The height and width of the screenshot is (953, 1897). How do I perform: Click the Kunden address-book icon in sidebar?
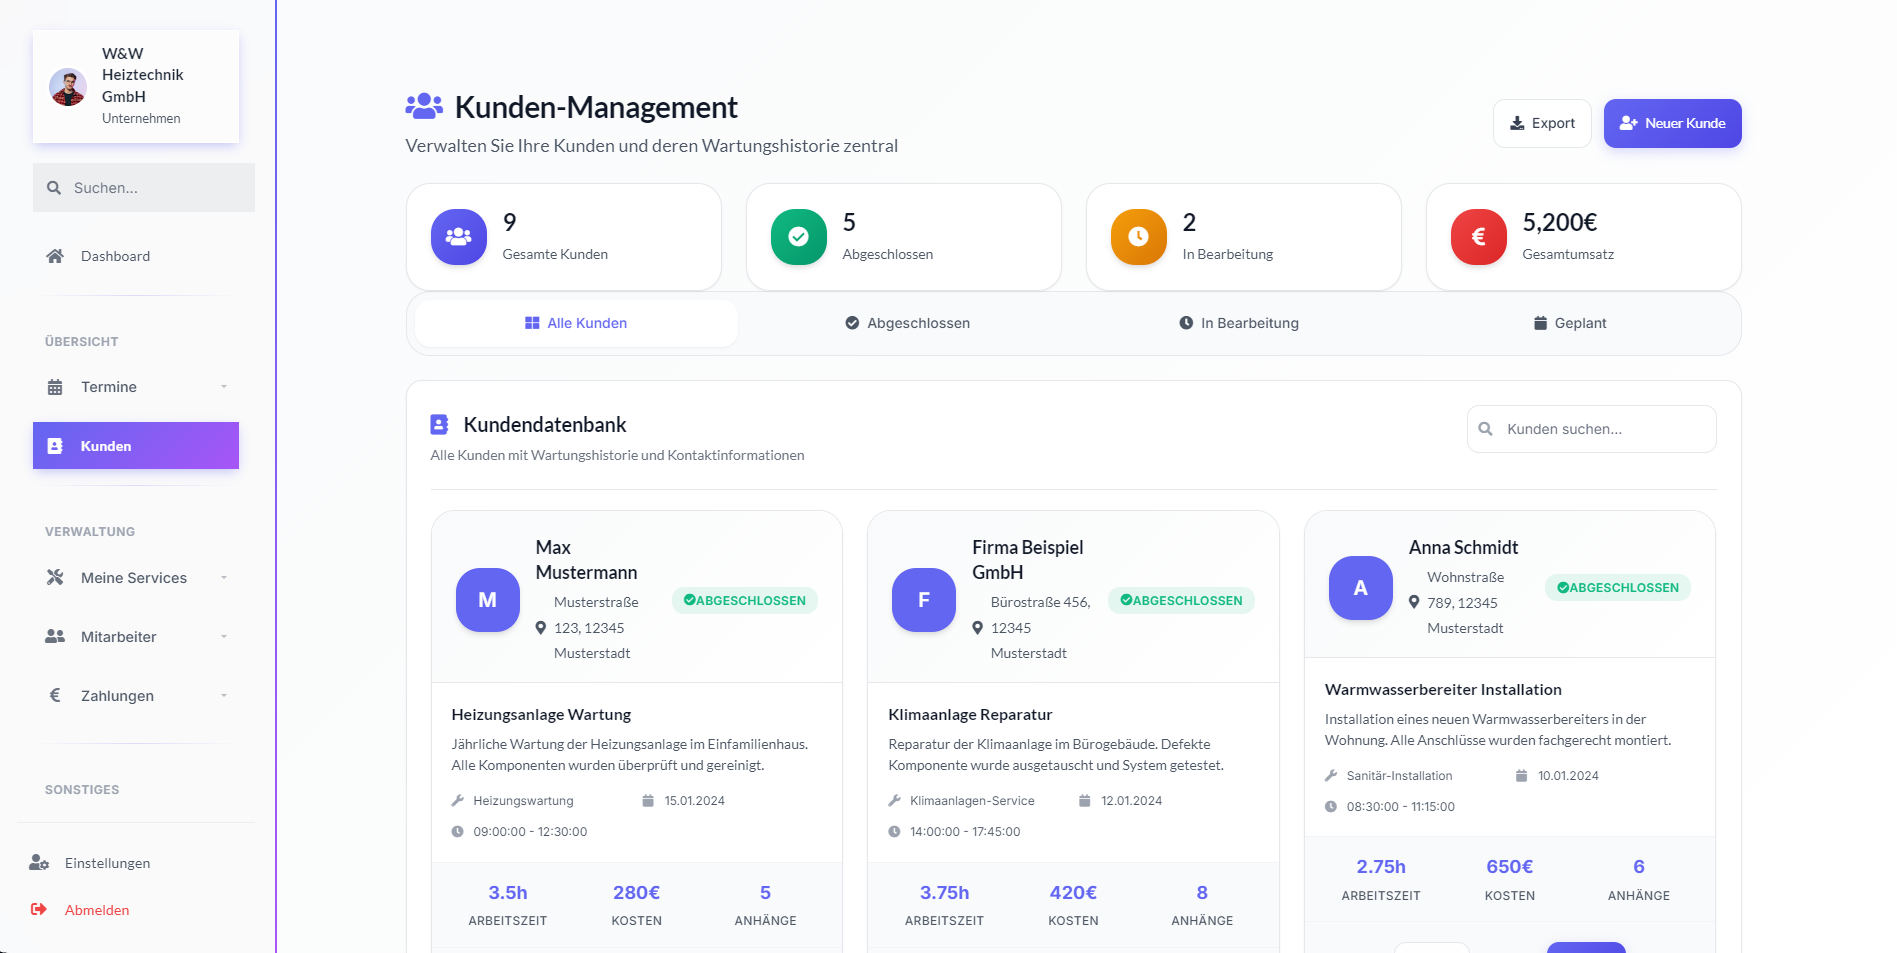[55, 446]
